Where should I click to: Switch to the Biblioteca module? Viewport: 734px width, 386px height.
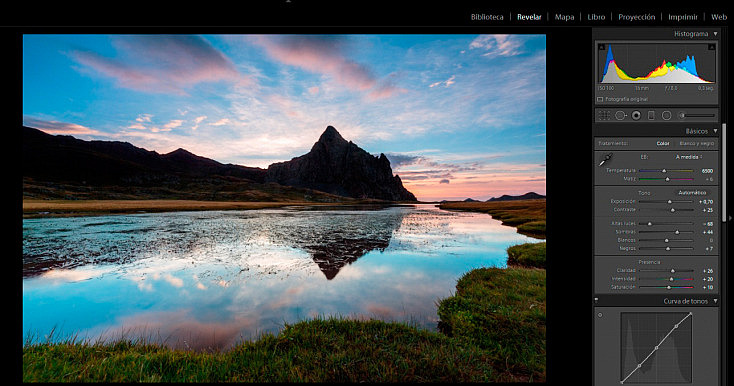click(x=487, y=17)
